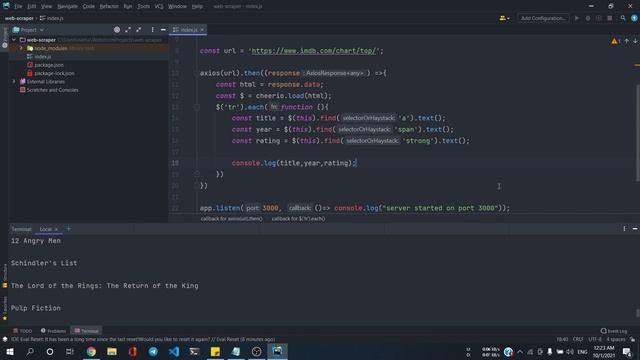640x360 pixels.
Task: Open the Tools menu
Action: click(x=143, y=7)
